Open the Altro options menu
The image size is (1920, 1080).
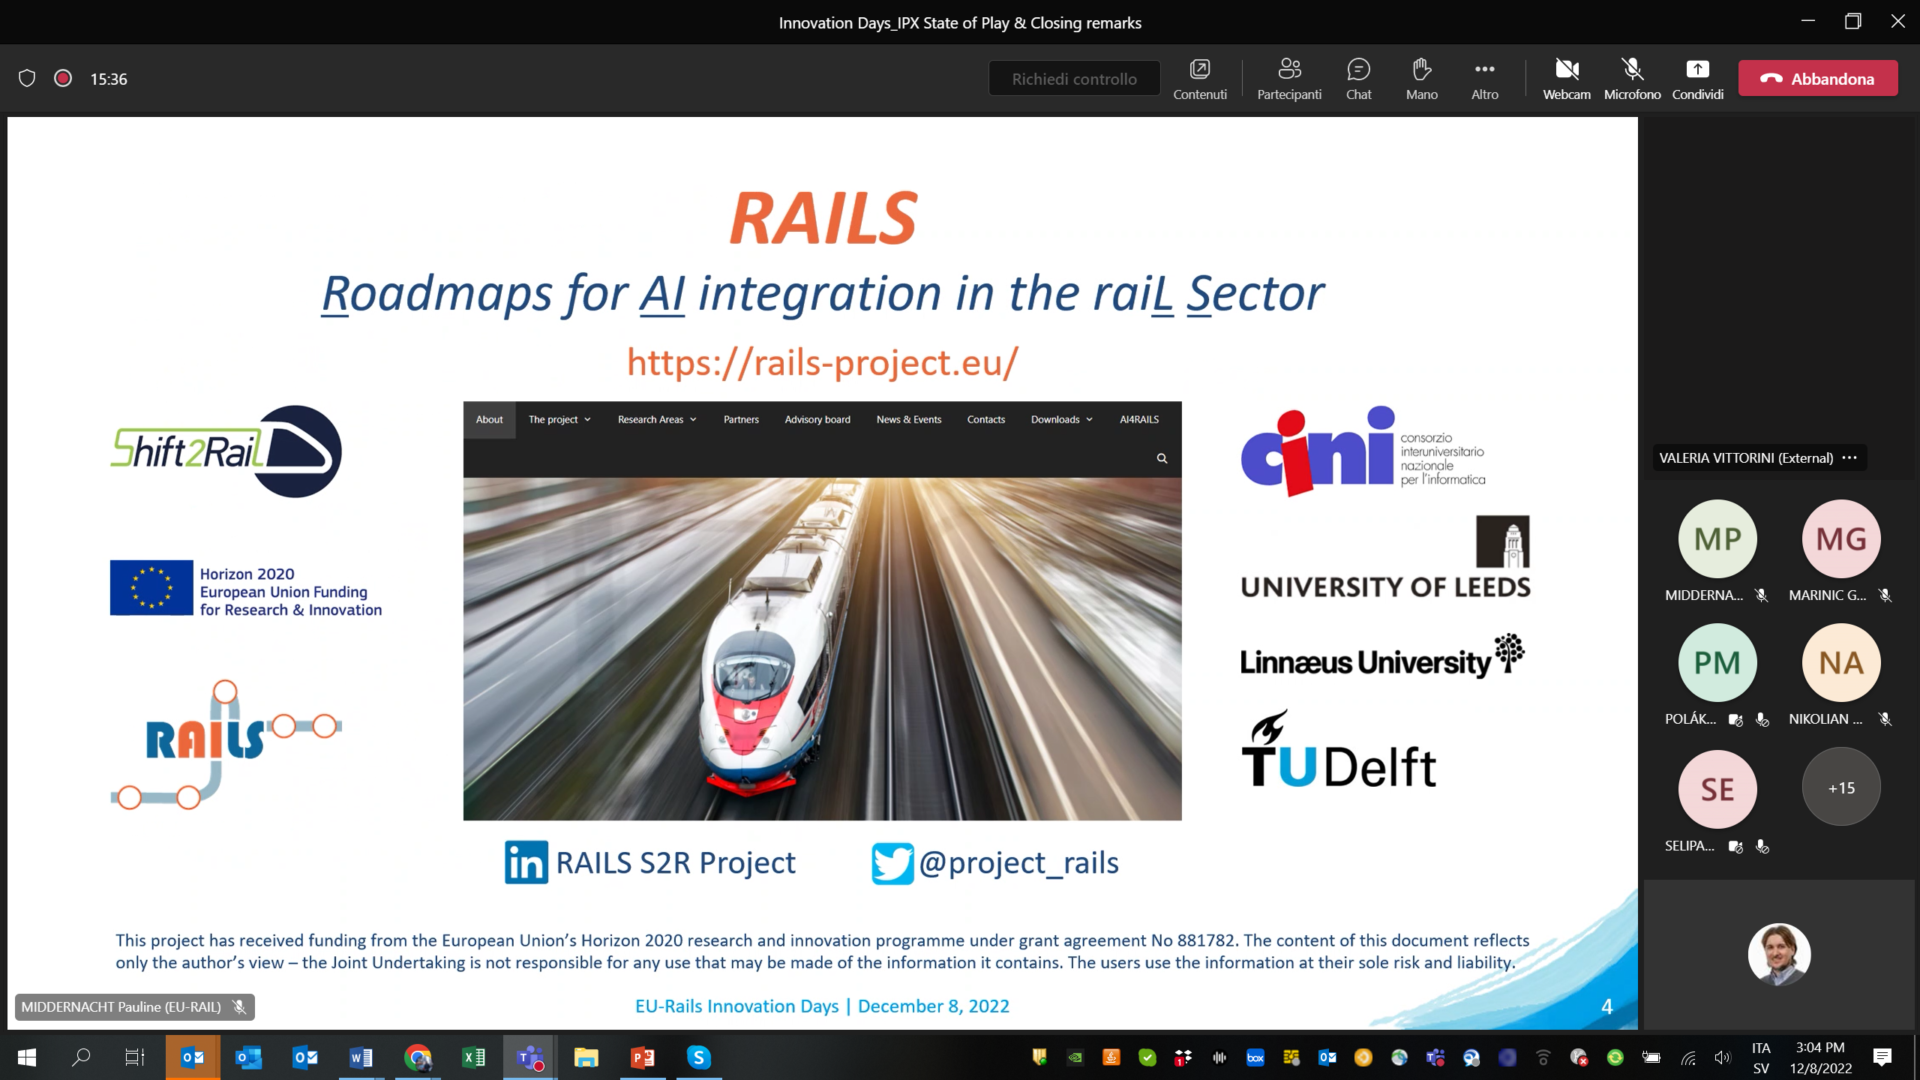click(1484, 70)
